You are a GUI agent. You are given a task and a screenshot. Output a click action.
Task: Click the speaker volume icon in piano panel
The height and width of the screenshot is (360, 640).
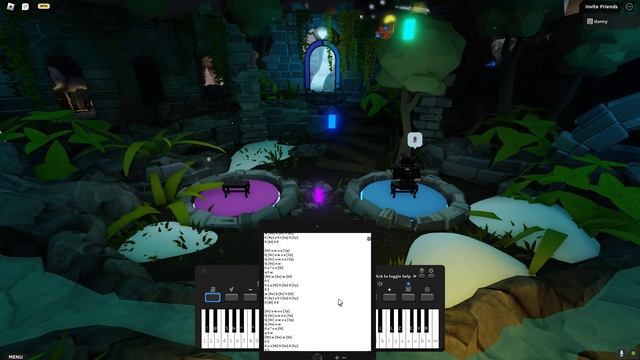tap(380, 284)
